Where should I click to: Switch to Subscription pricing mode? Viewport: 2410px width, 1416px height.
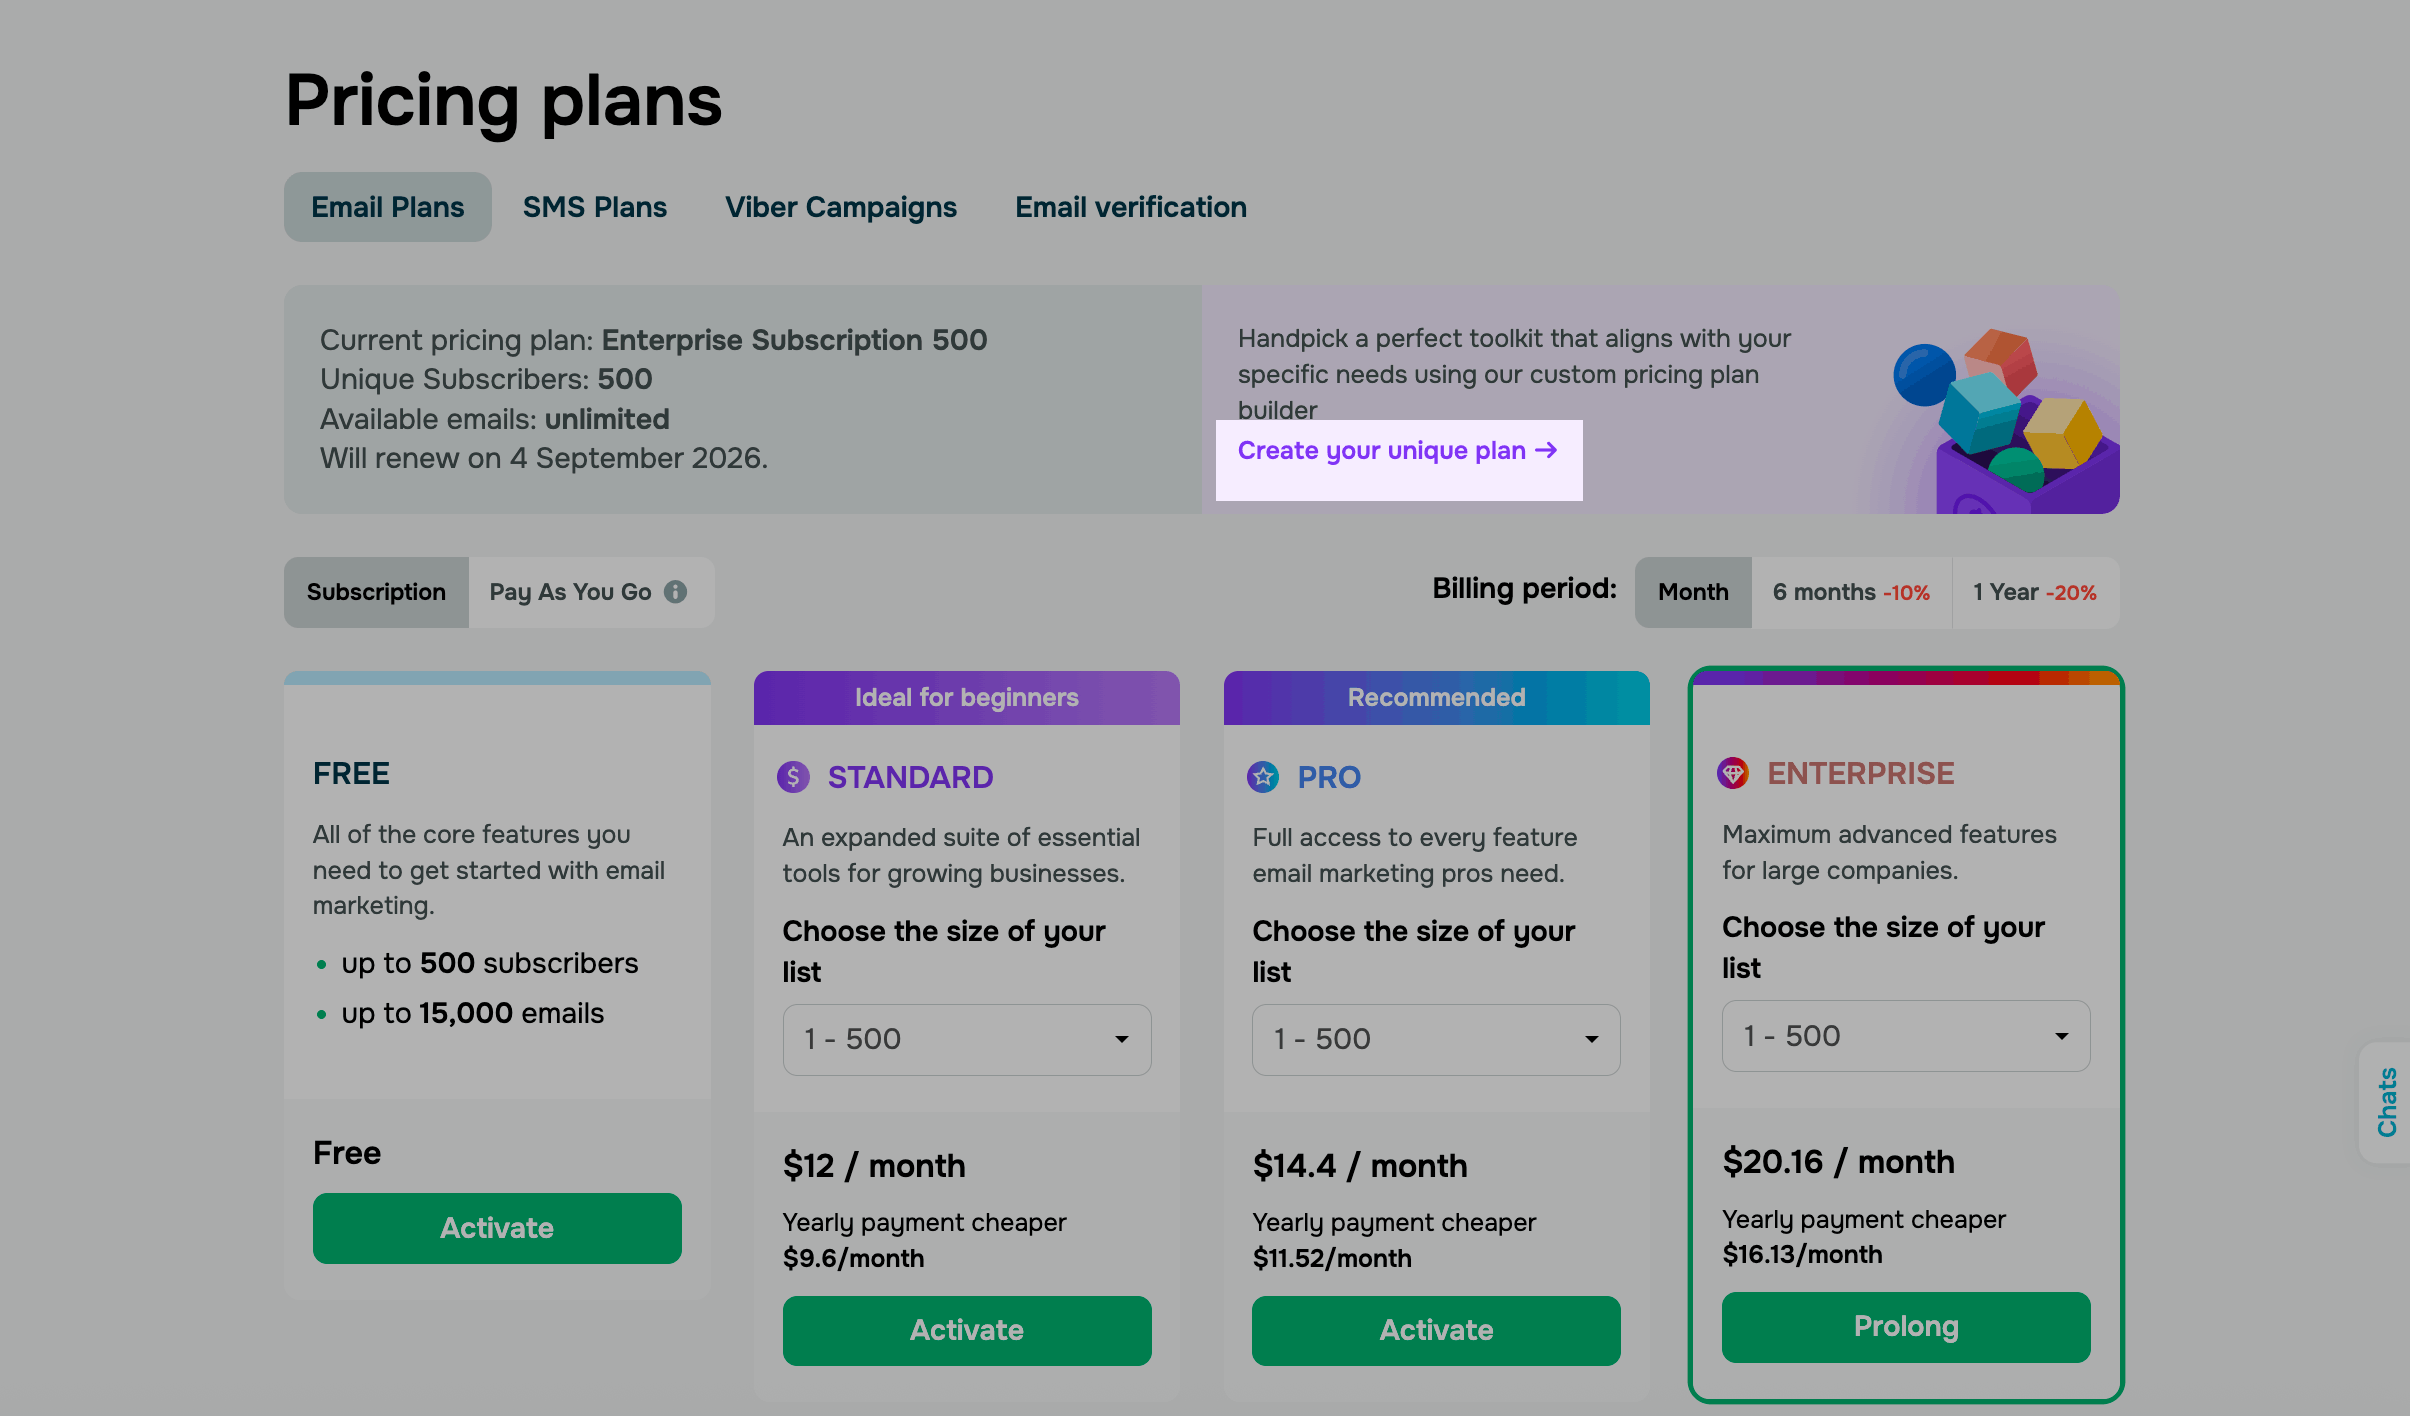pyautogui.click(x=376, y=592)
